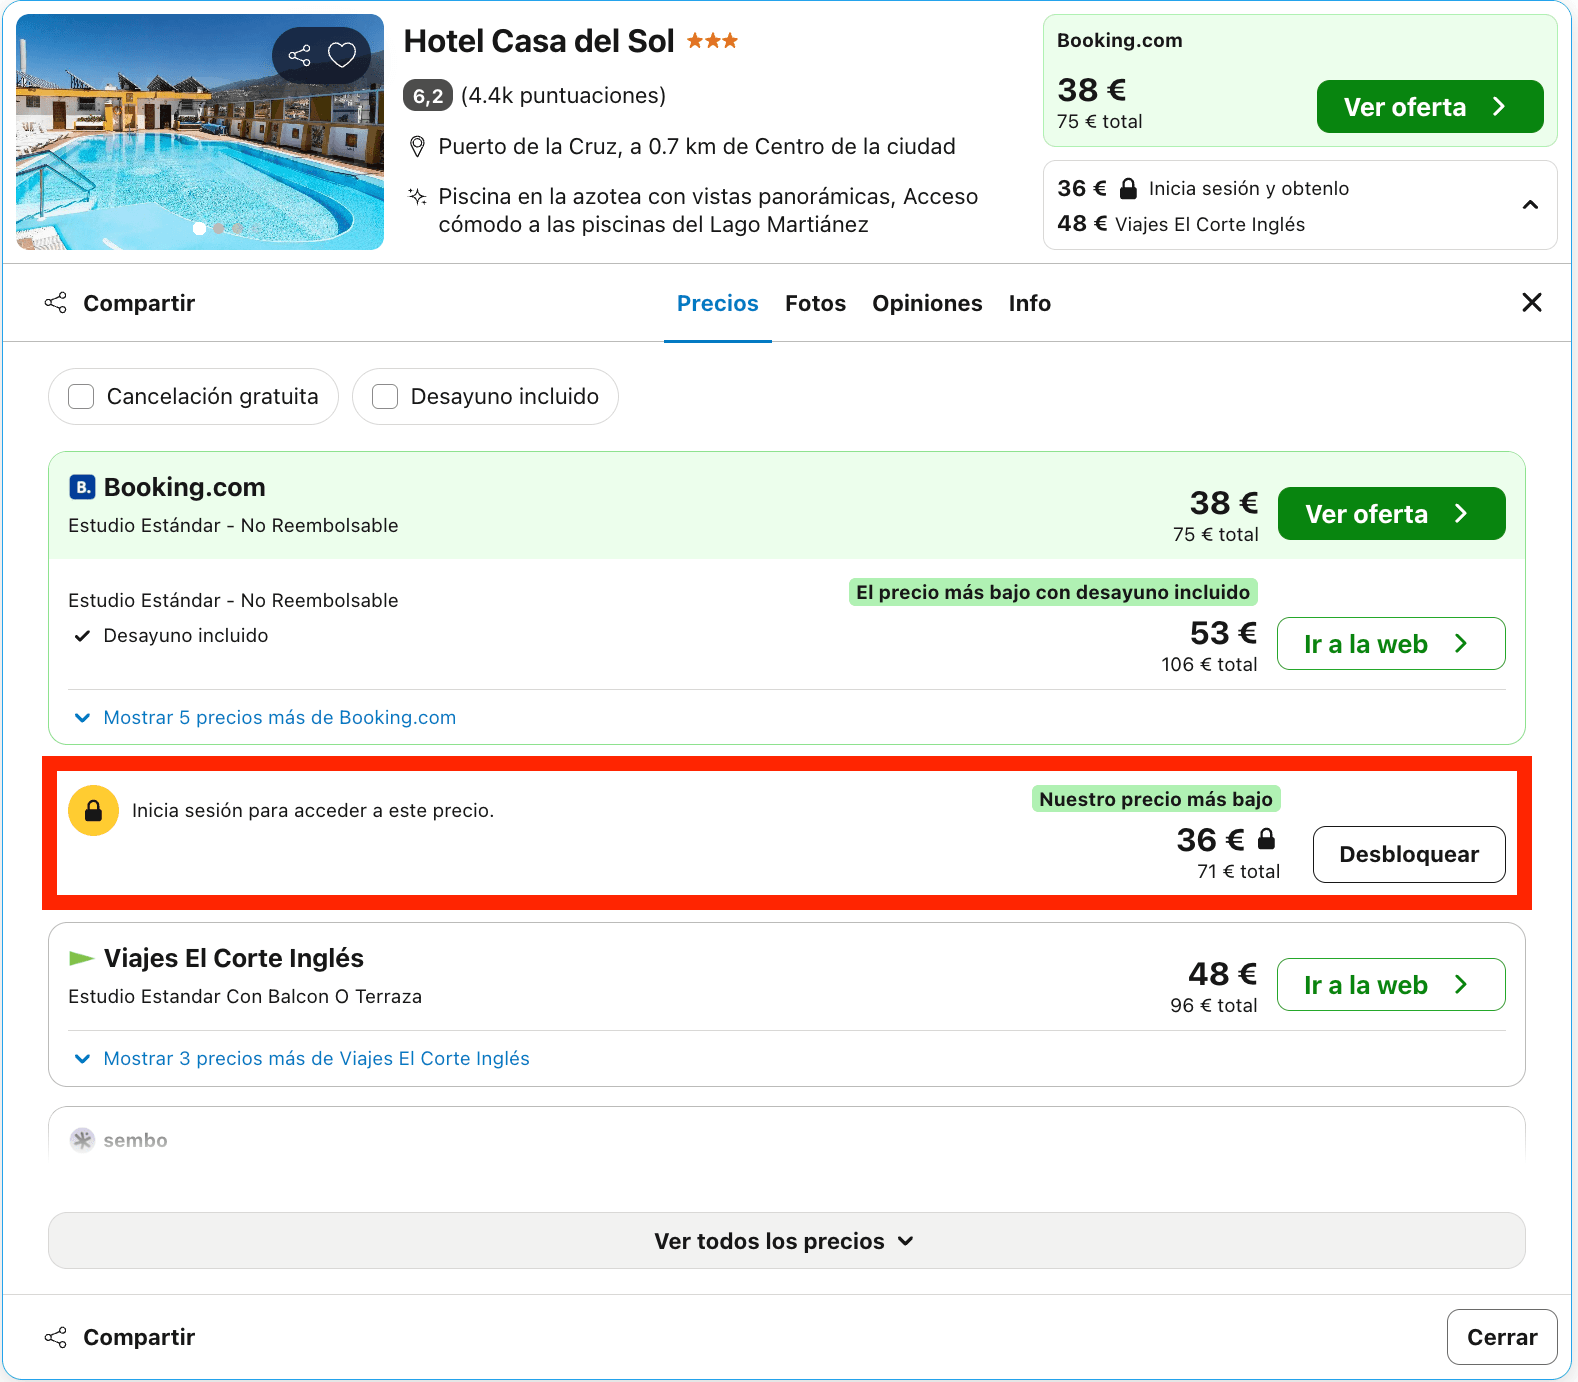Click 'Nuestro precio más bajo' label
This screenshot has width=1578, height=1382.
point(1156,799)
